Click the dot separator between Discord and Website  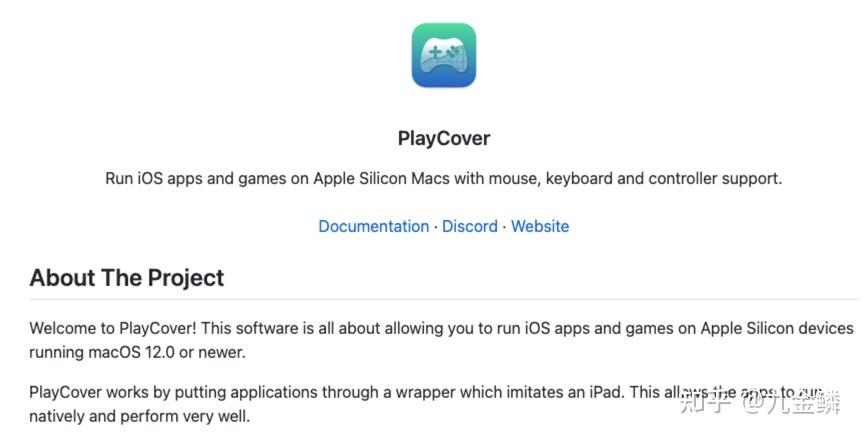coord(504,226)
